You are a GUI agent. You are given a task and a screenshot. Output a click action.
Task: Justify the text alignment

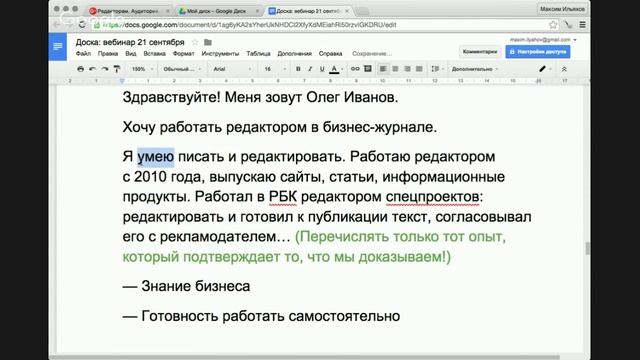coord(419,69)
